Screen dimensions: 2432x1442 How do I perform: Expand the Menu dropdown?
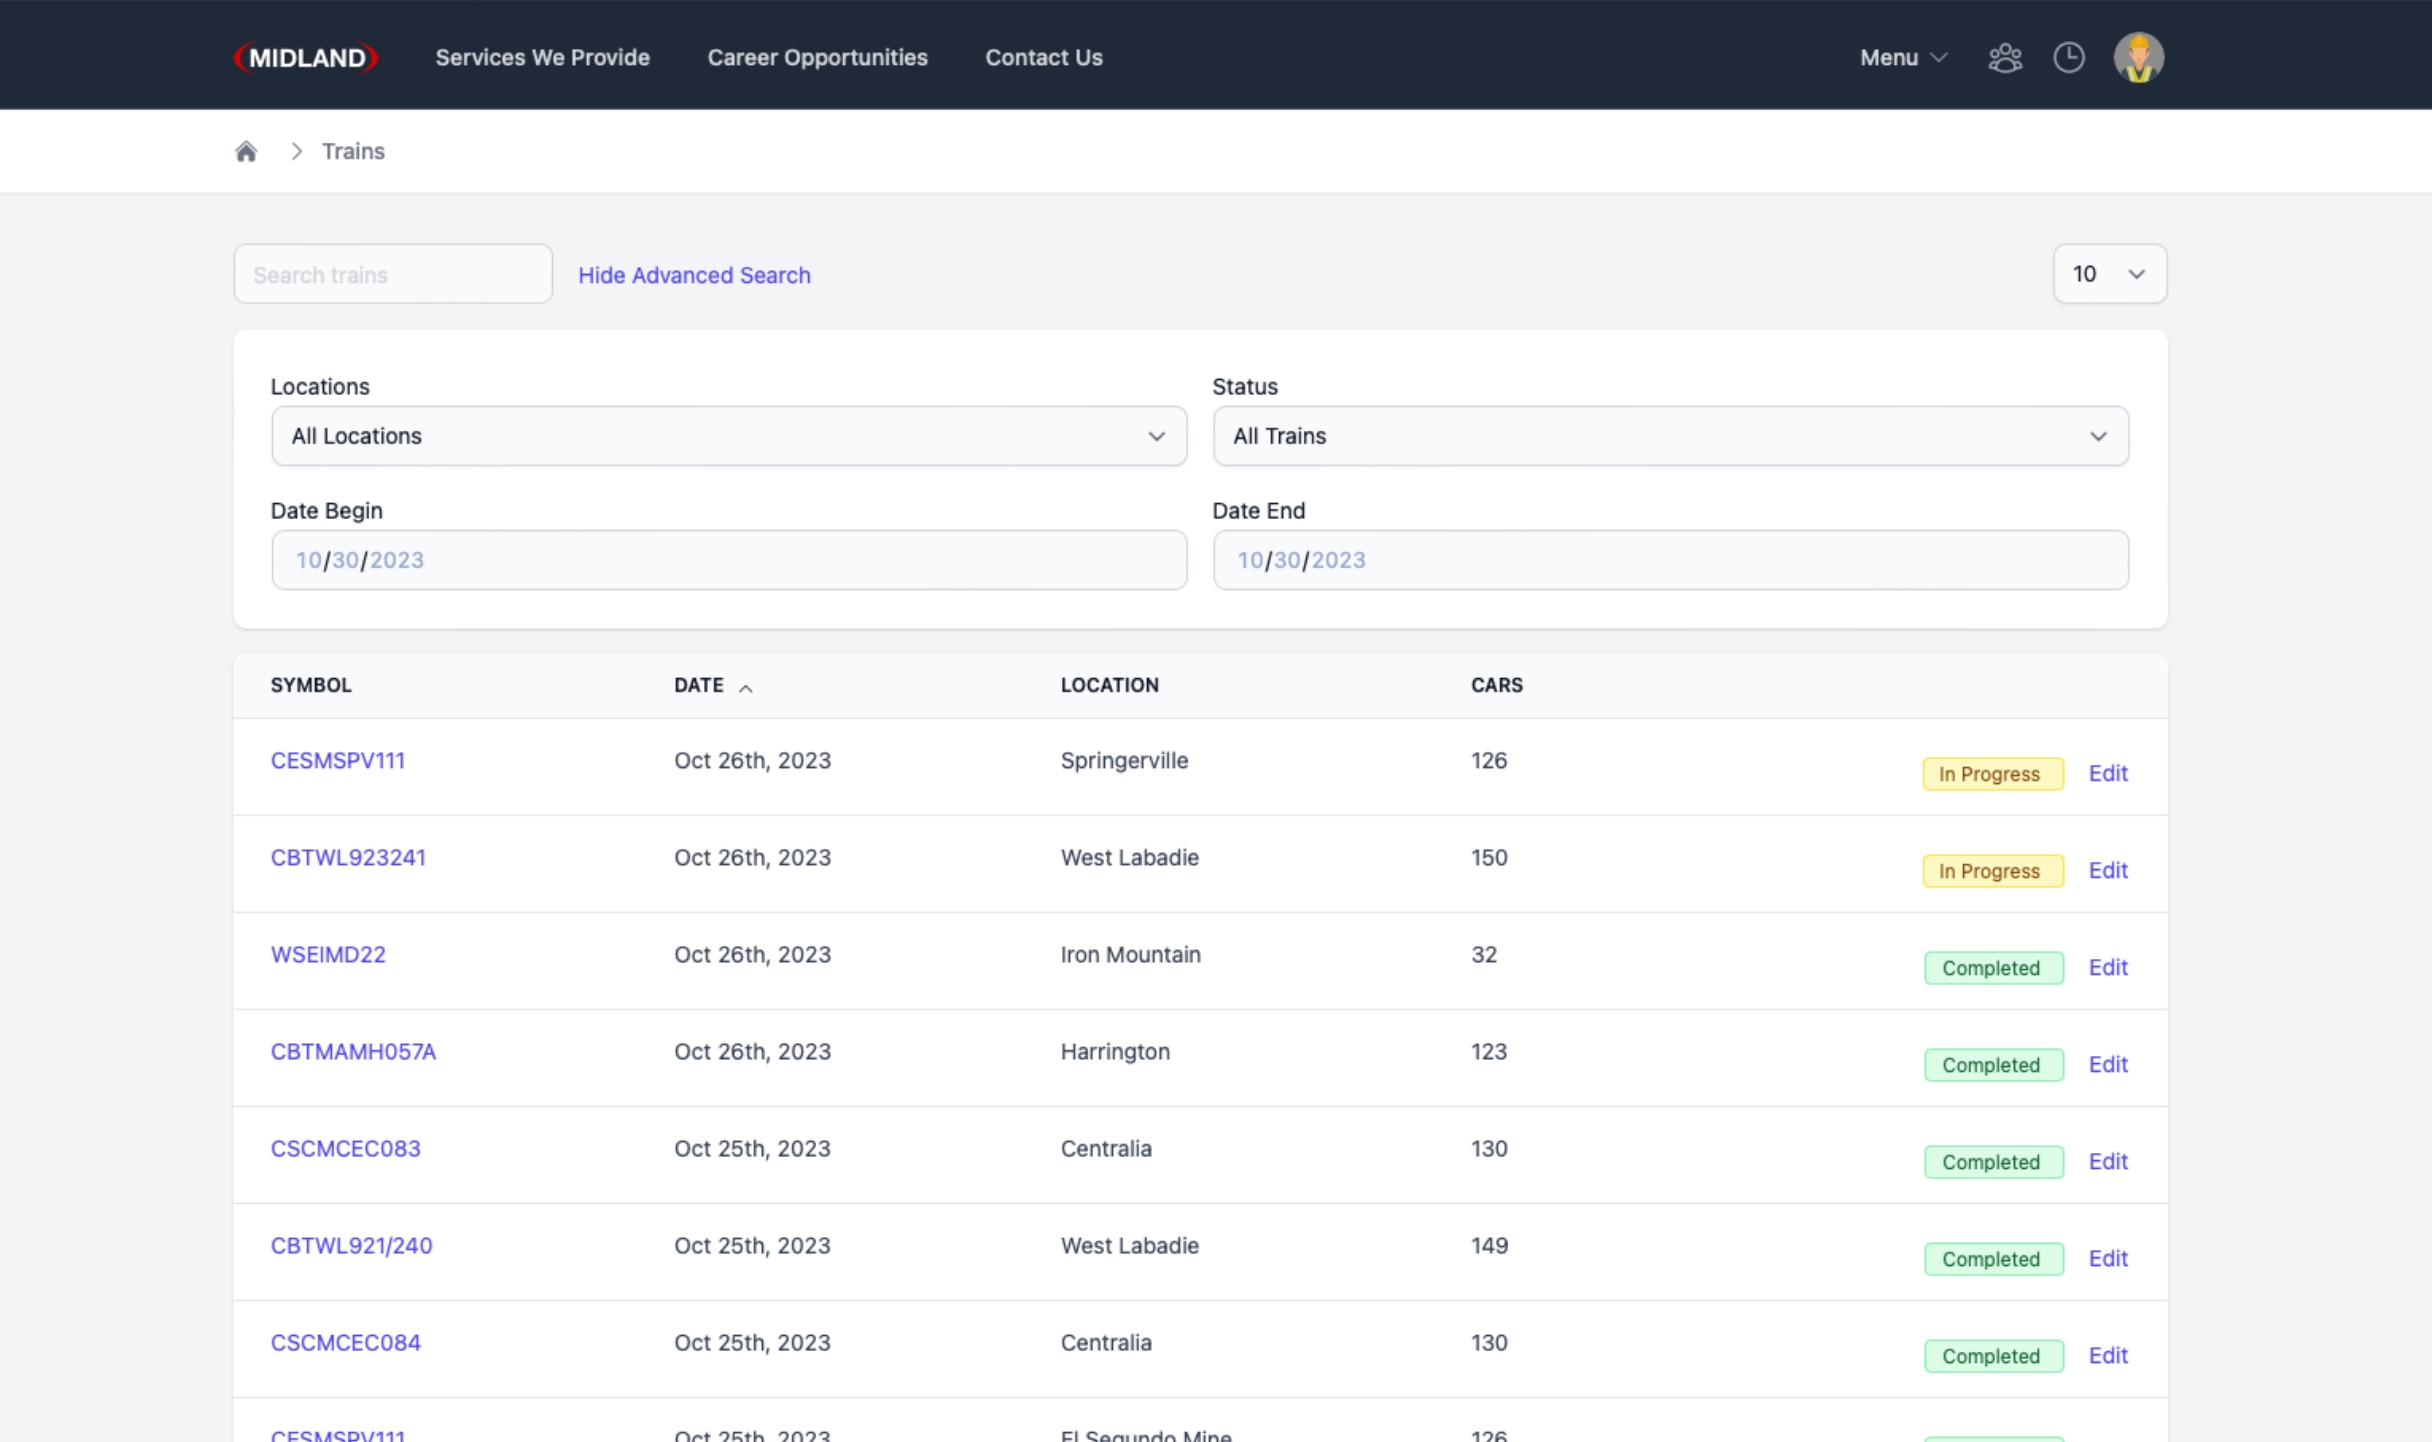(x=1904, y=57)
